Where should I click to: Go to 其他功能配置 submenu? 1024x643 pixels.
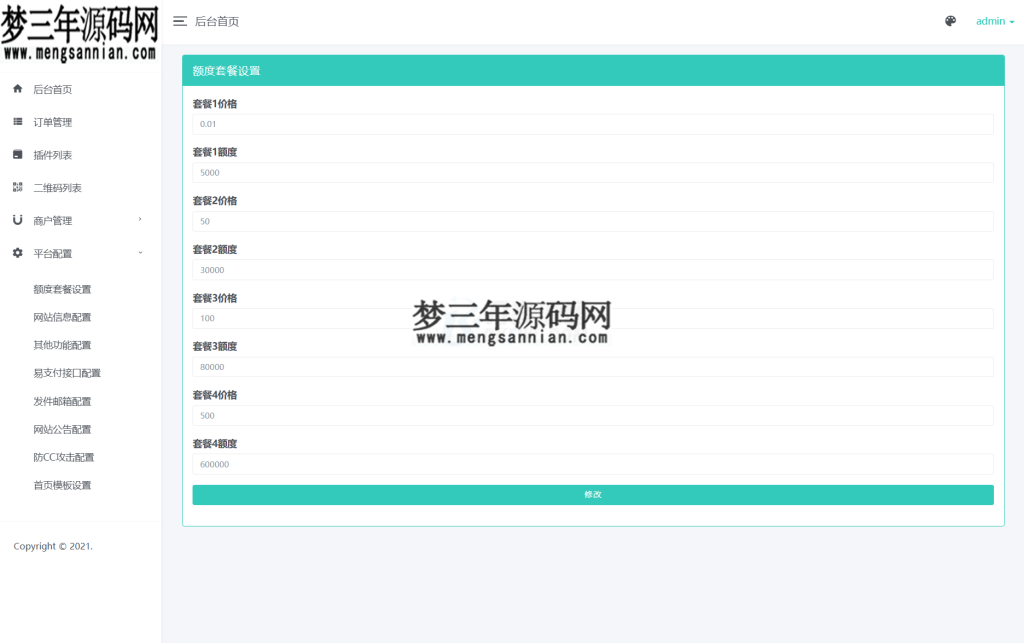click(x=62, y=345)
